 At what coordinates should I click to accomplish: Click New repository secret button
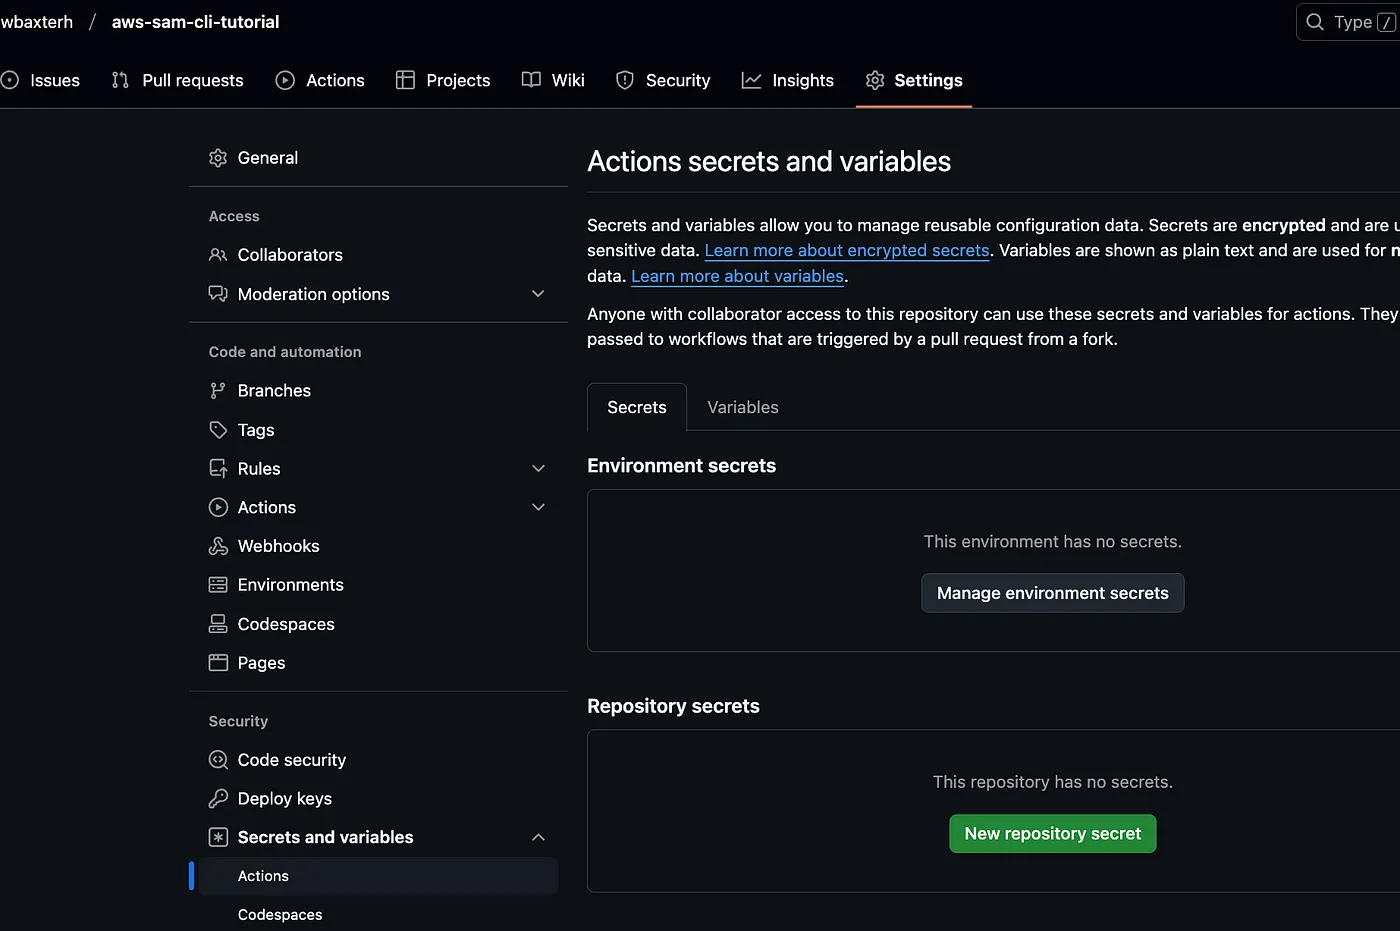pos(1053,834)
